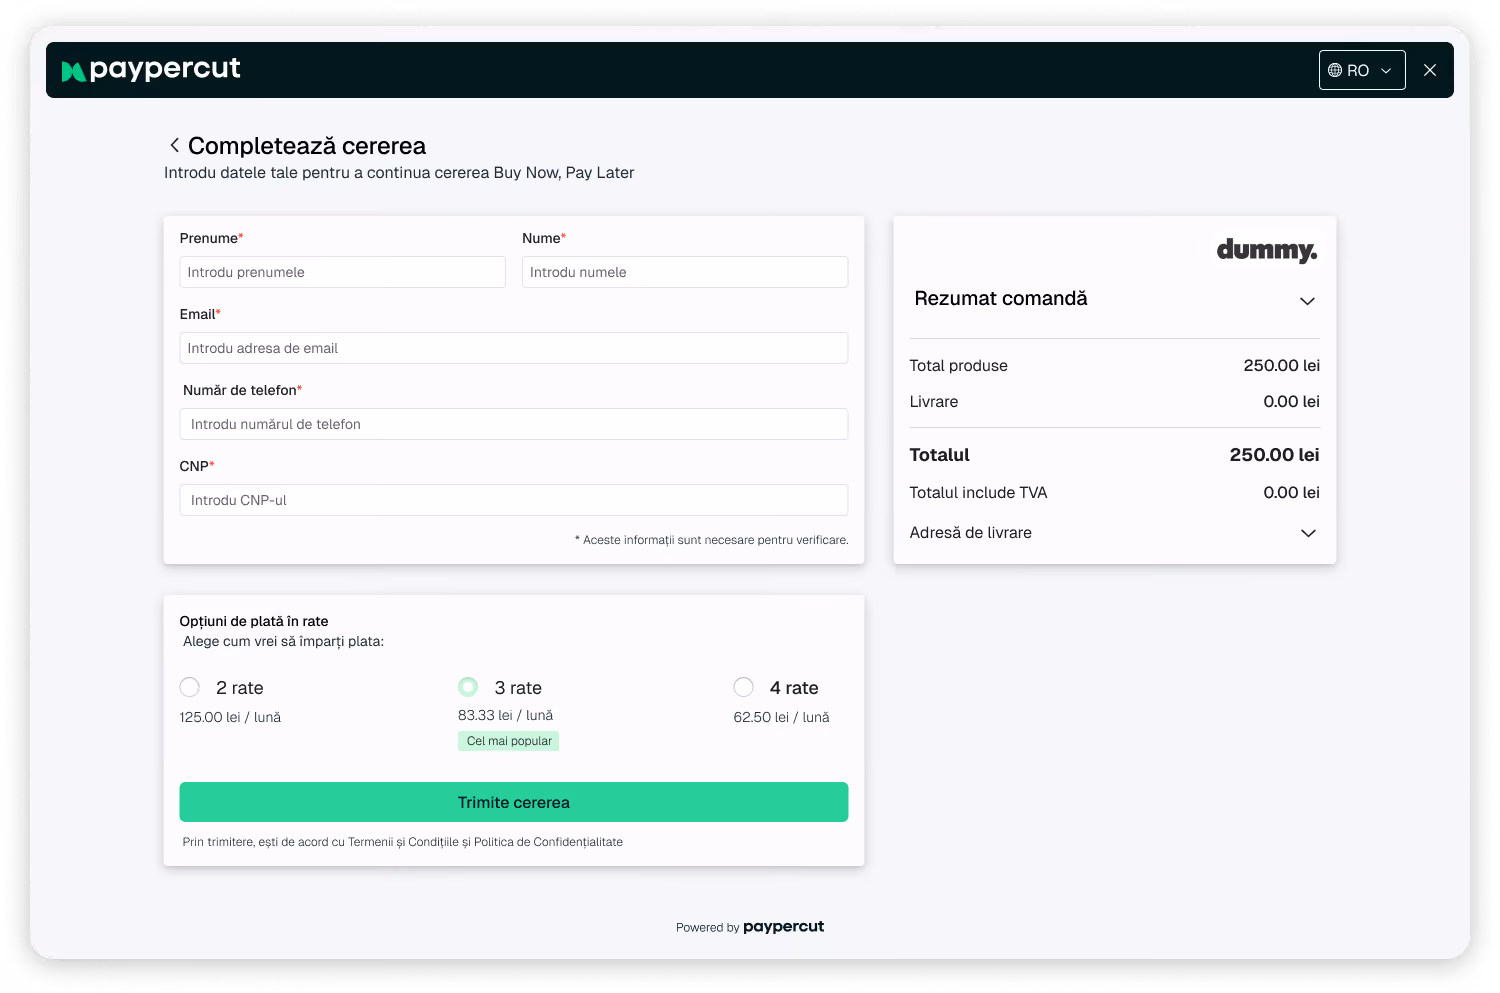Click the Completează cererea heading
Screen dimensions: 1500x993
307,146
